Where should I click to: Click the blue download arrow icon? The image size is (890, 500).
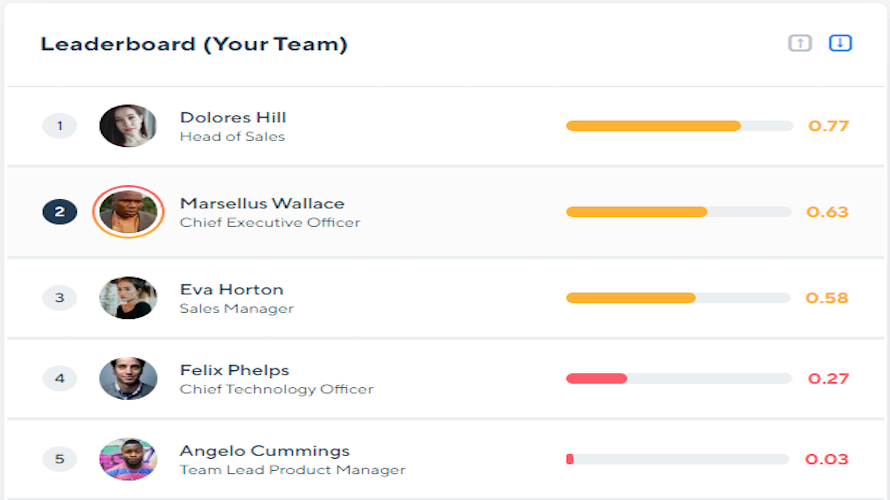pos(840,43)
